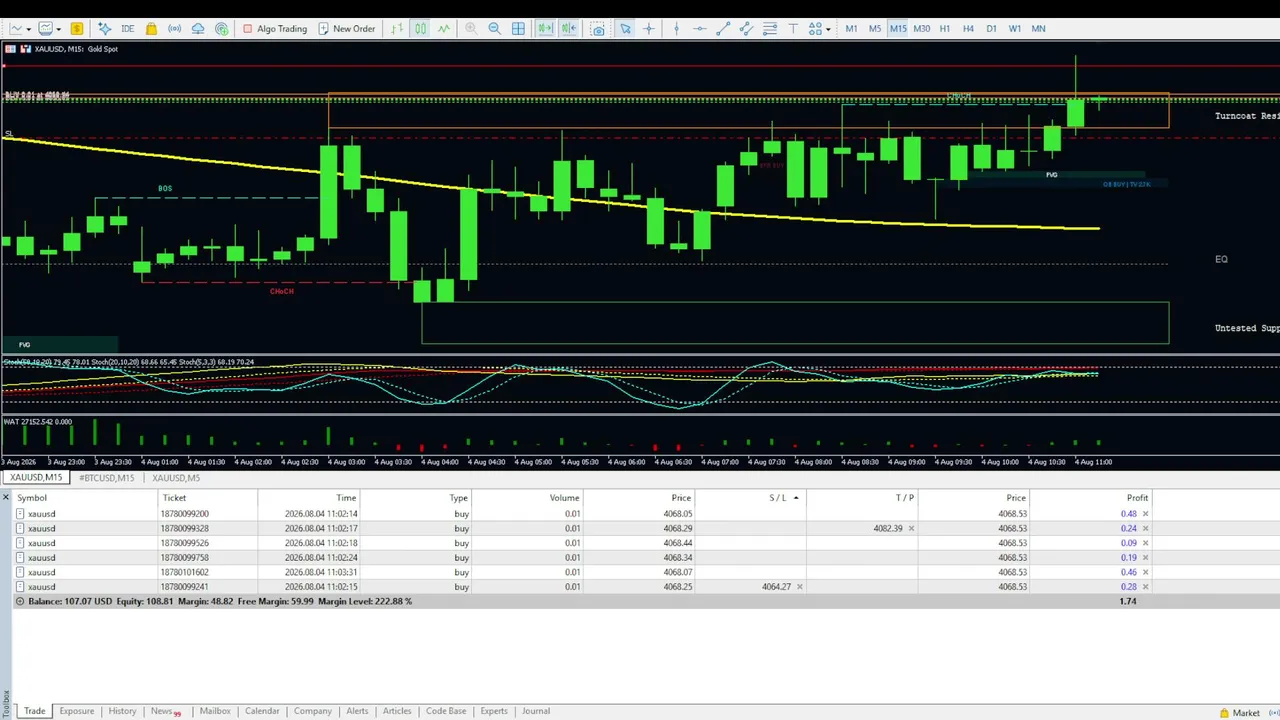The image size is (1280, 720).
Task: Switch to the History tab
Action: 122,711
